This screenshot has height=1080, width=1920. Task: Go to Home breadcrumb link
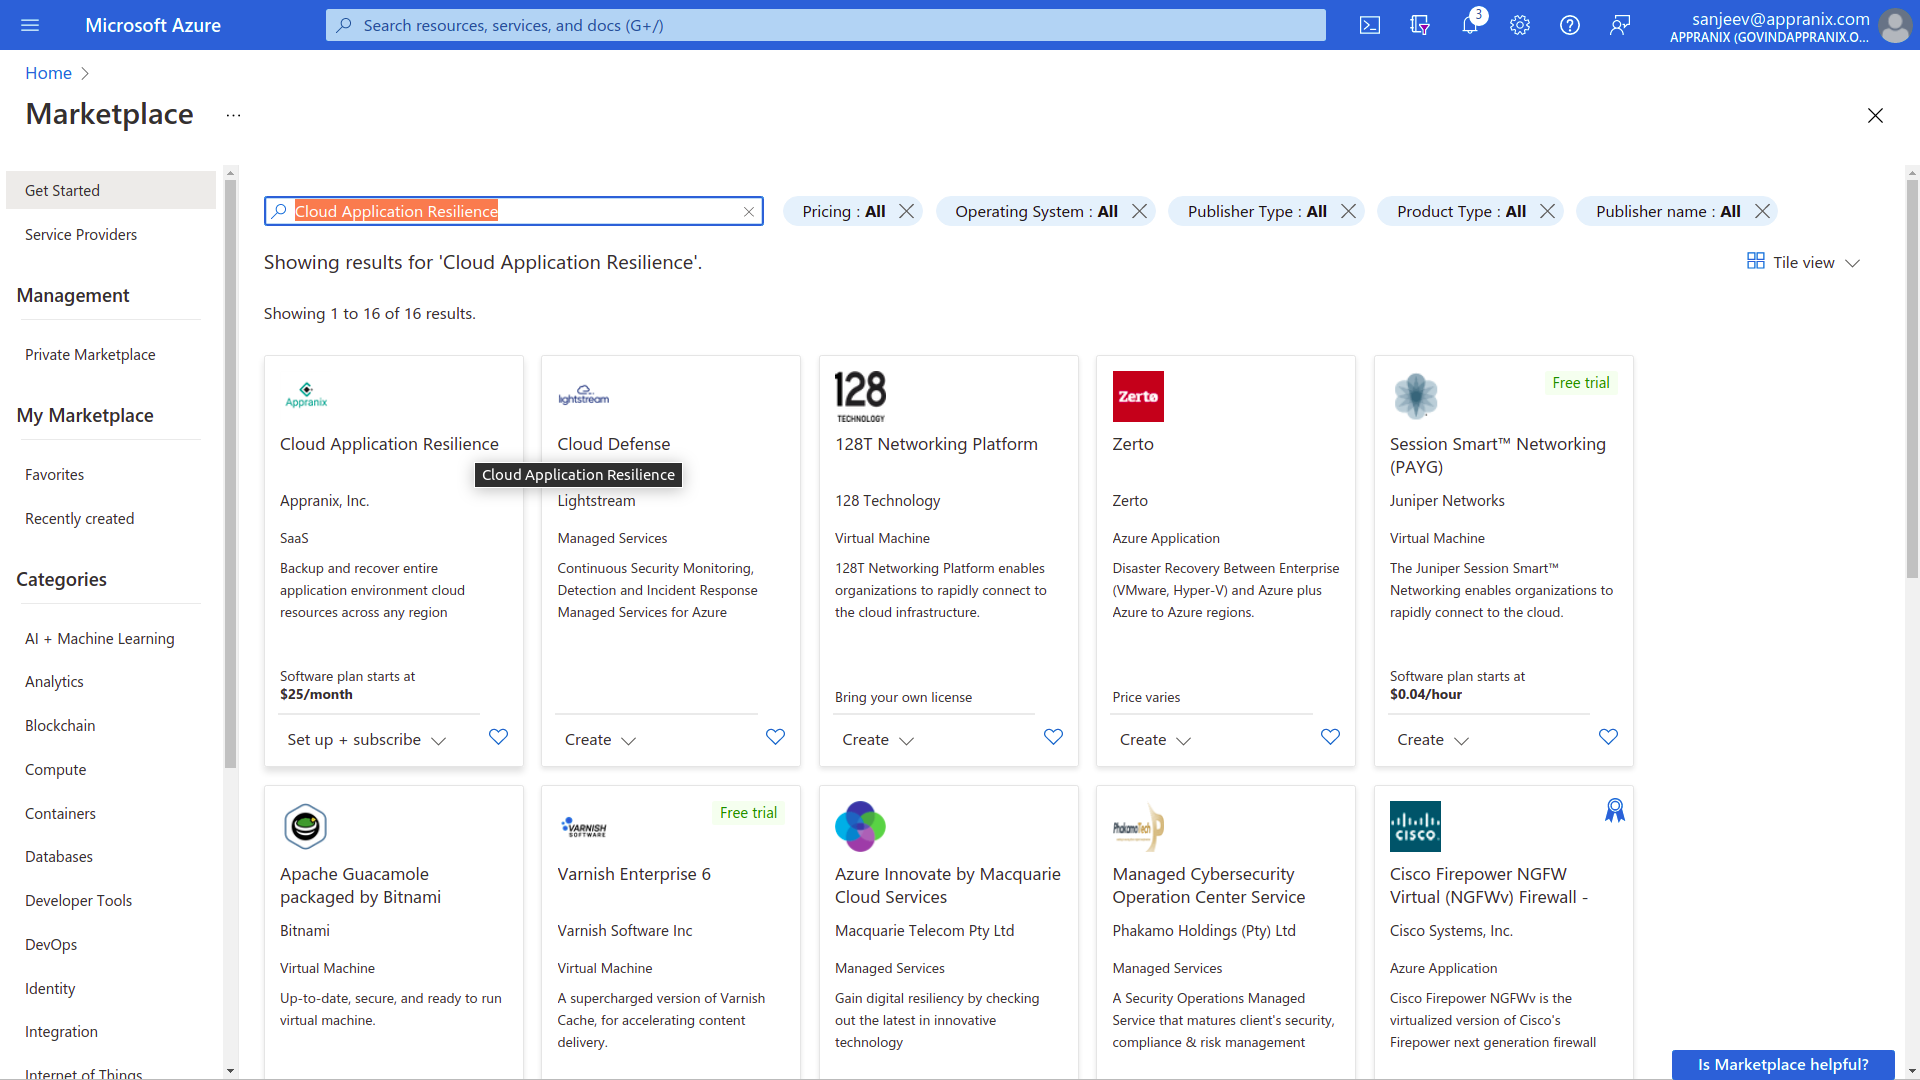(48, 73)
